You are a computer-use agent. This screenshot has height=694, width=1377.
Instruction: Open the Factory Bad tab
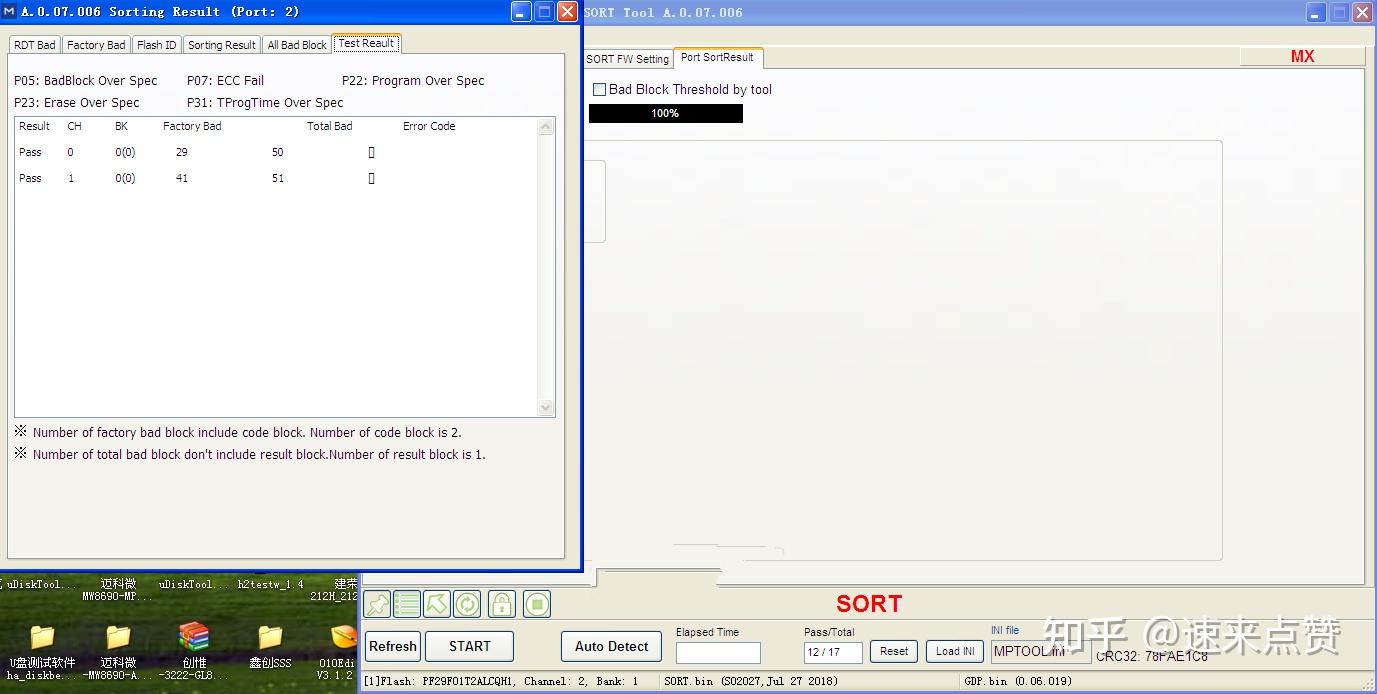(96, 45)
